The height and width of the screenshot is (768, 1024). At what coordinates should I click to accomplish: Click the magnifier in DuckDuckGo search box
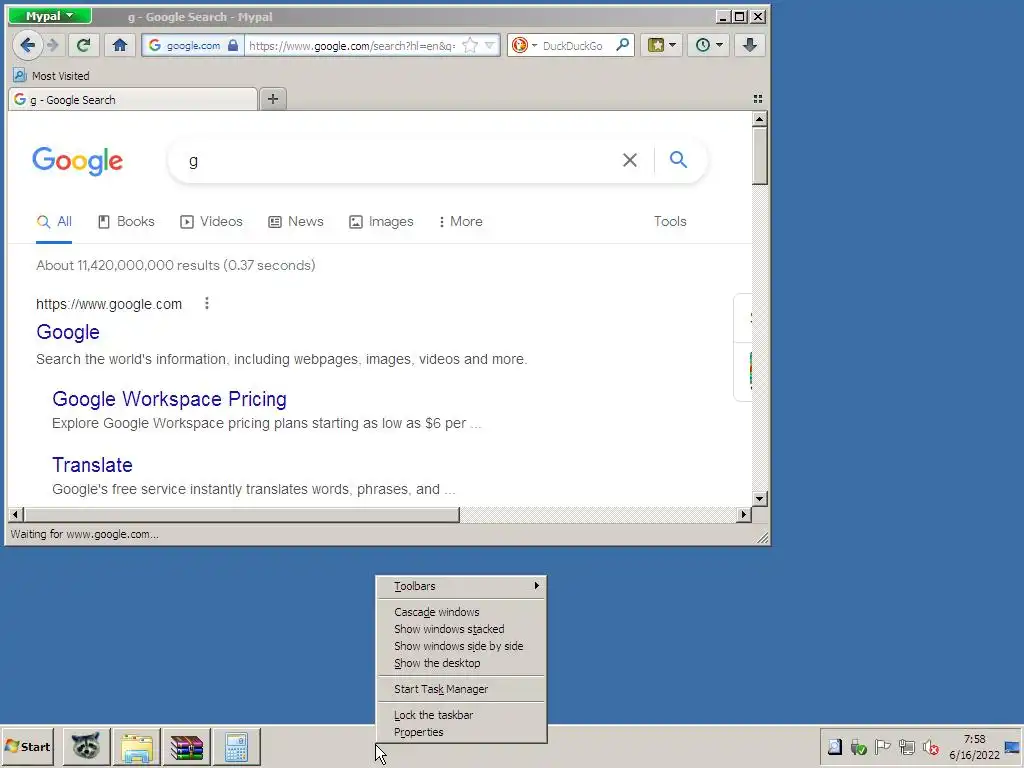623,44
